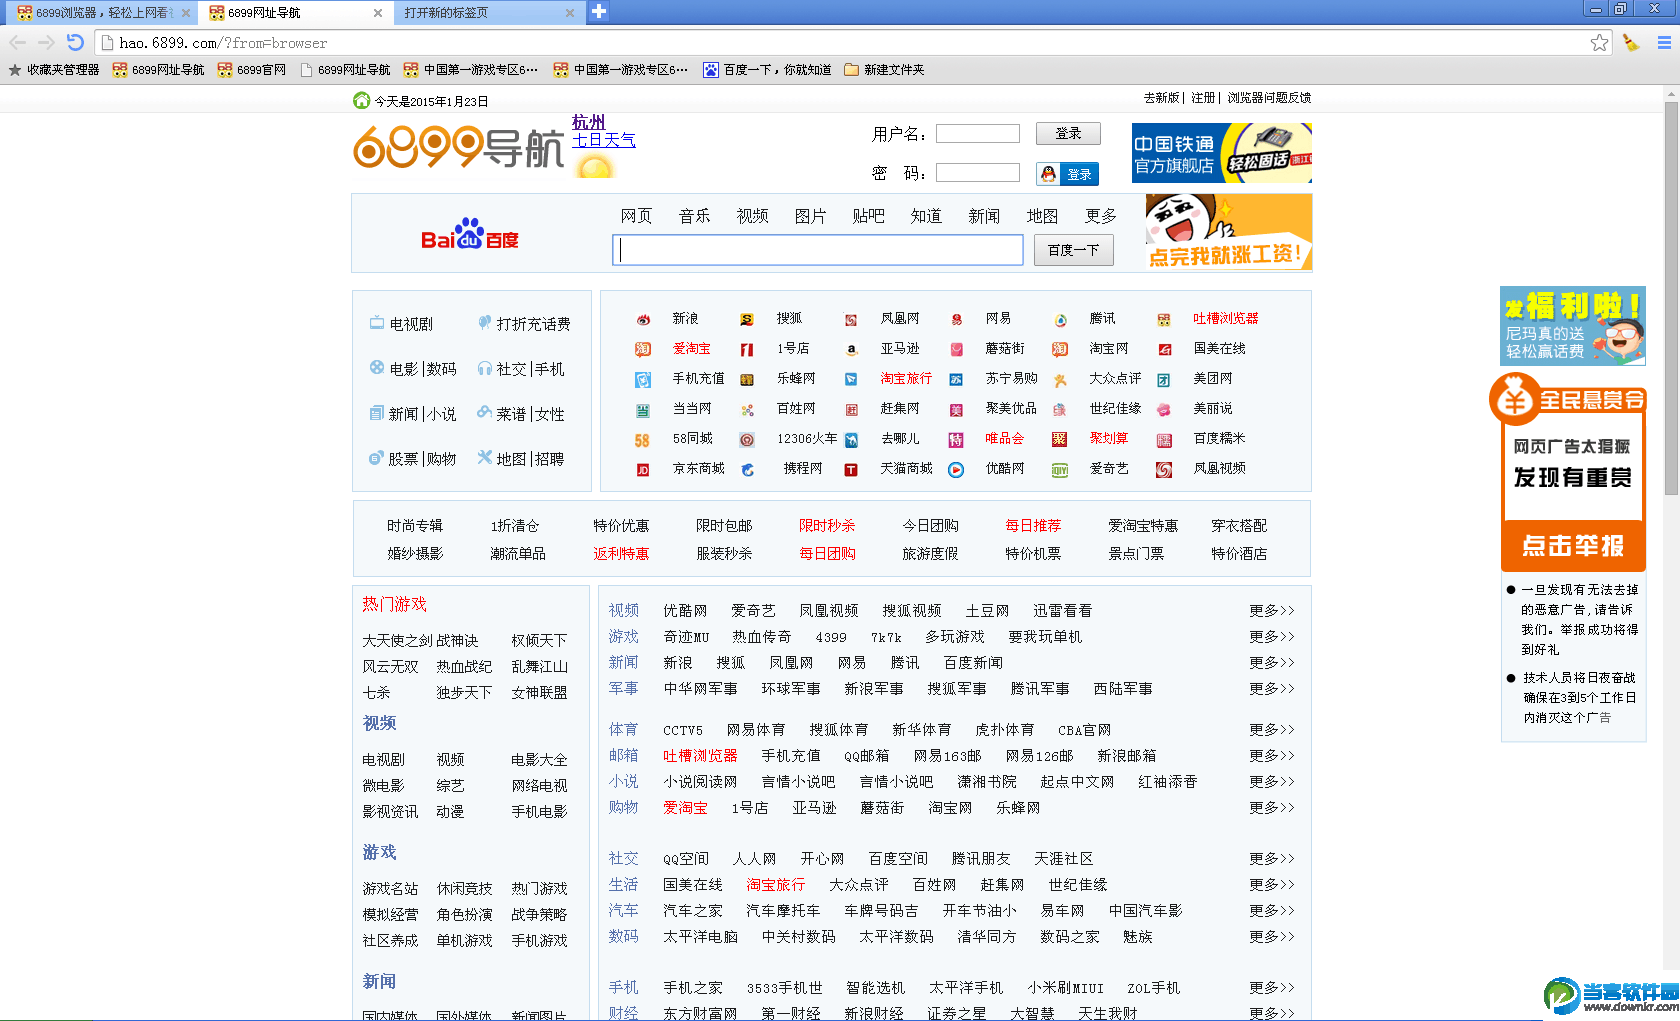Click the Tmall icon beside 天猫商城
The image size is (1680, 1021).
[x=851, y=469]
